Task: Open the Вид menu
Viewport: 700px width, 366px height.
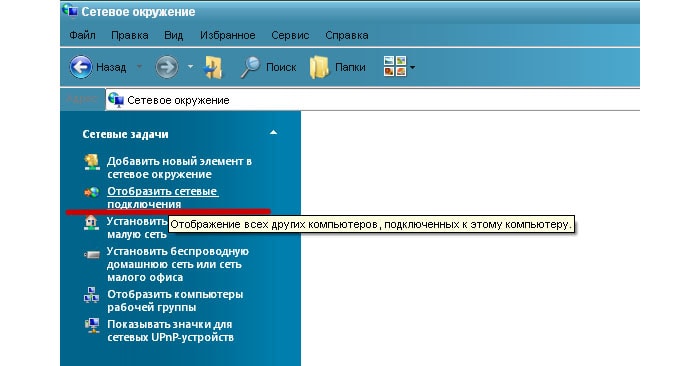Action: (x=173, y=35)
